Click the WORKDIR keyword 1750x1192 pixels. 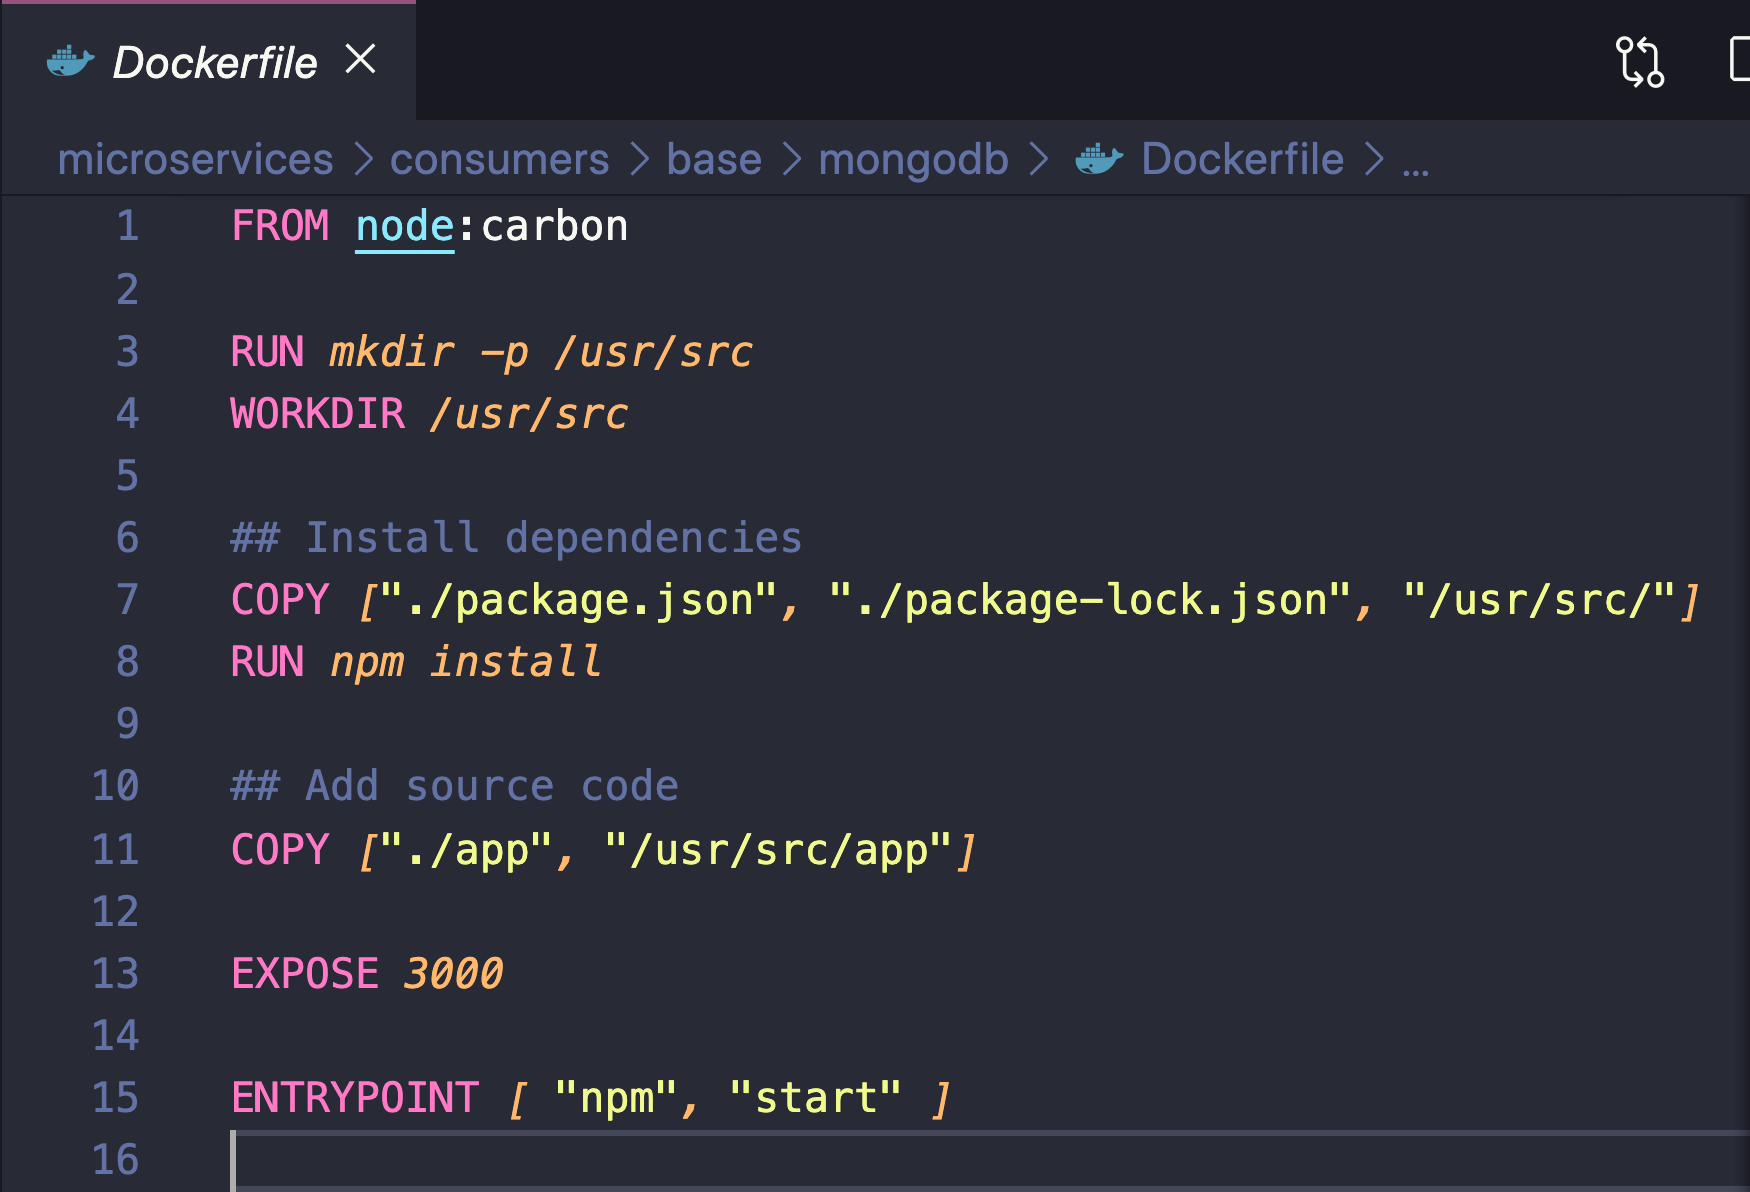point(318,414)
